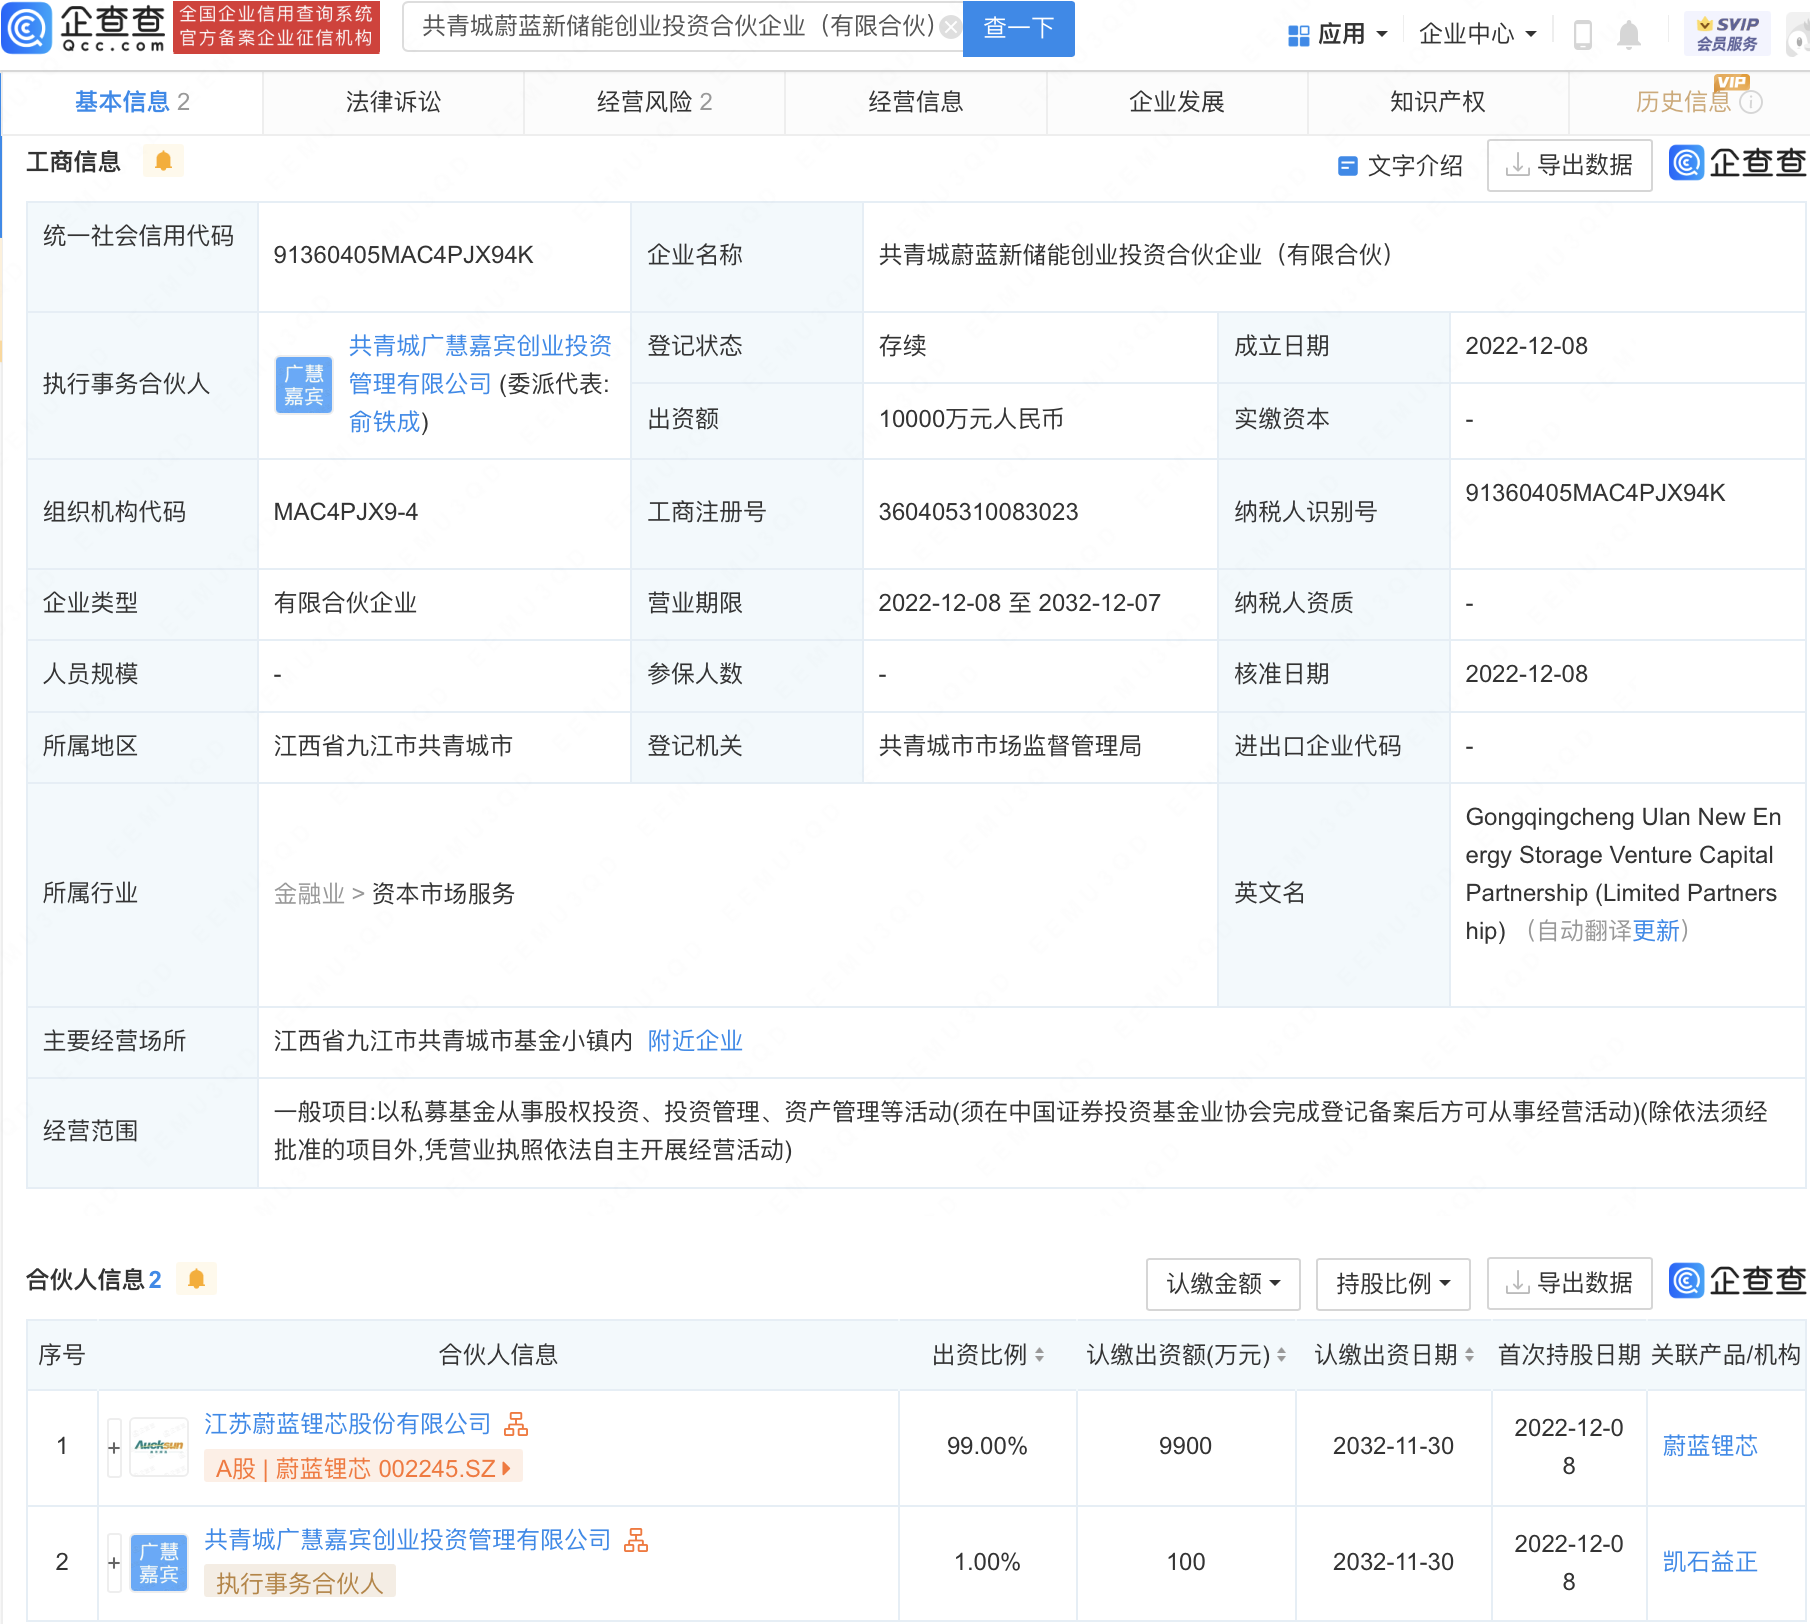
Task: Click the mobile phone icon in top bar
Action: point(1583,33)
